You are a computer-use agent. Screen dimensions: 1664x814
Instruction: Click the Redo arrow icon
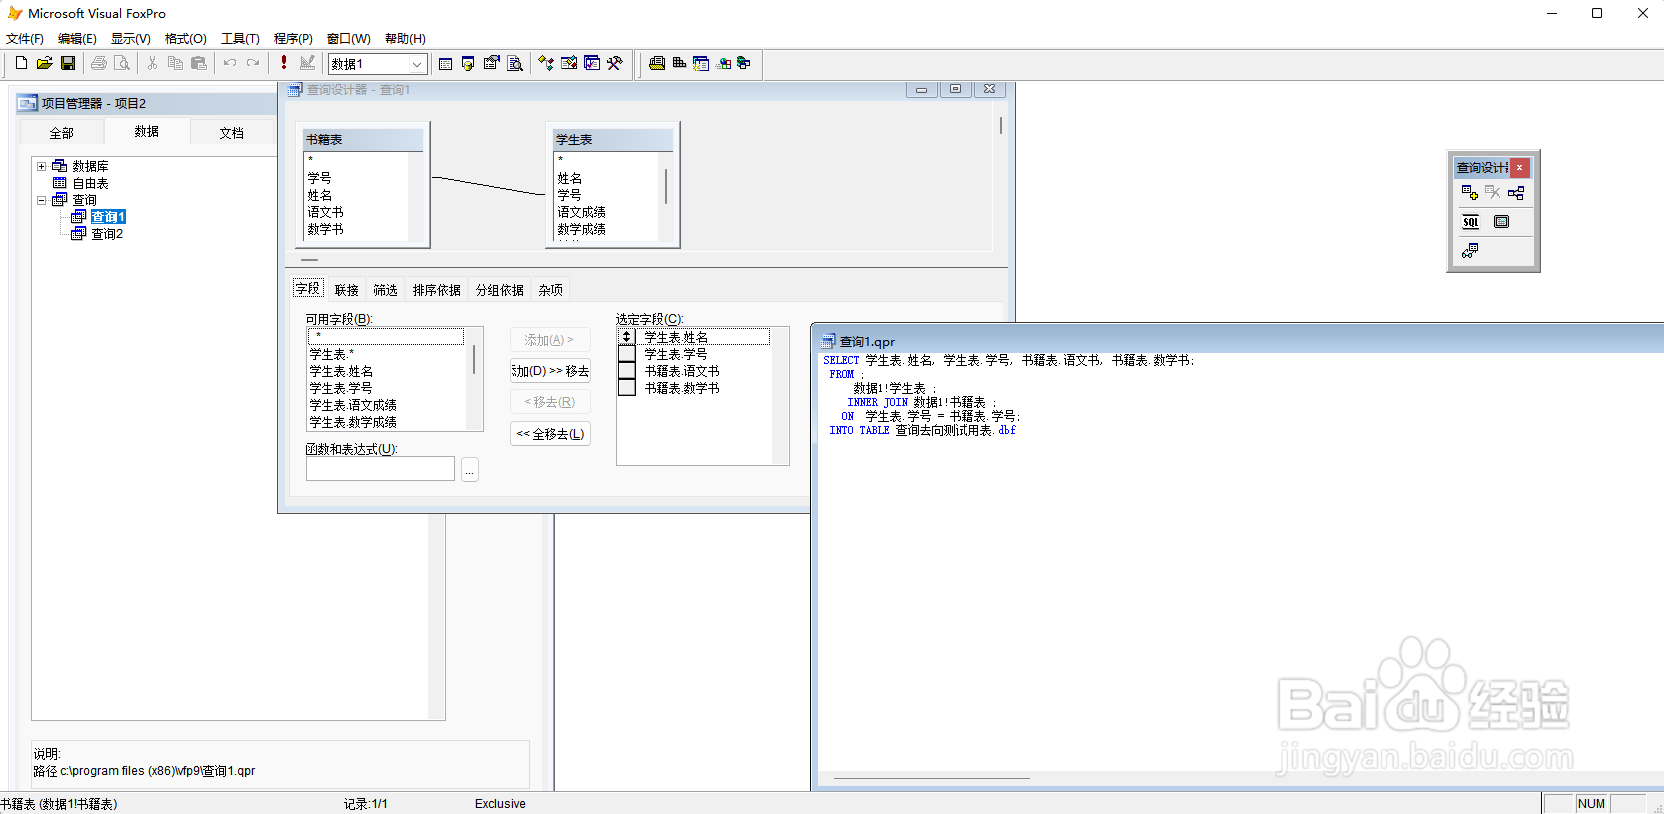point(253,63)
